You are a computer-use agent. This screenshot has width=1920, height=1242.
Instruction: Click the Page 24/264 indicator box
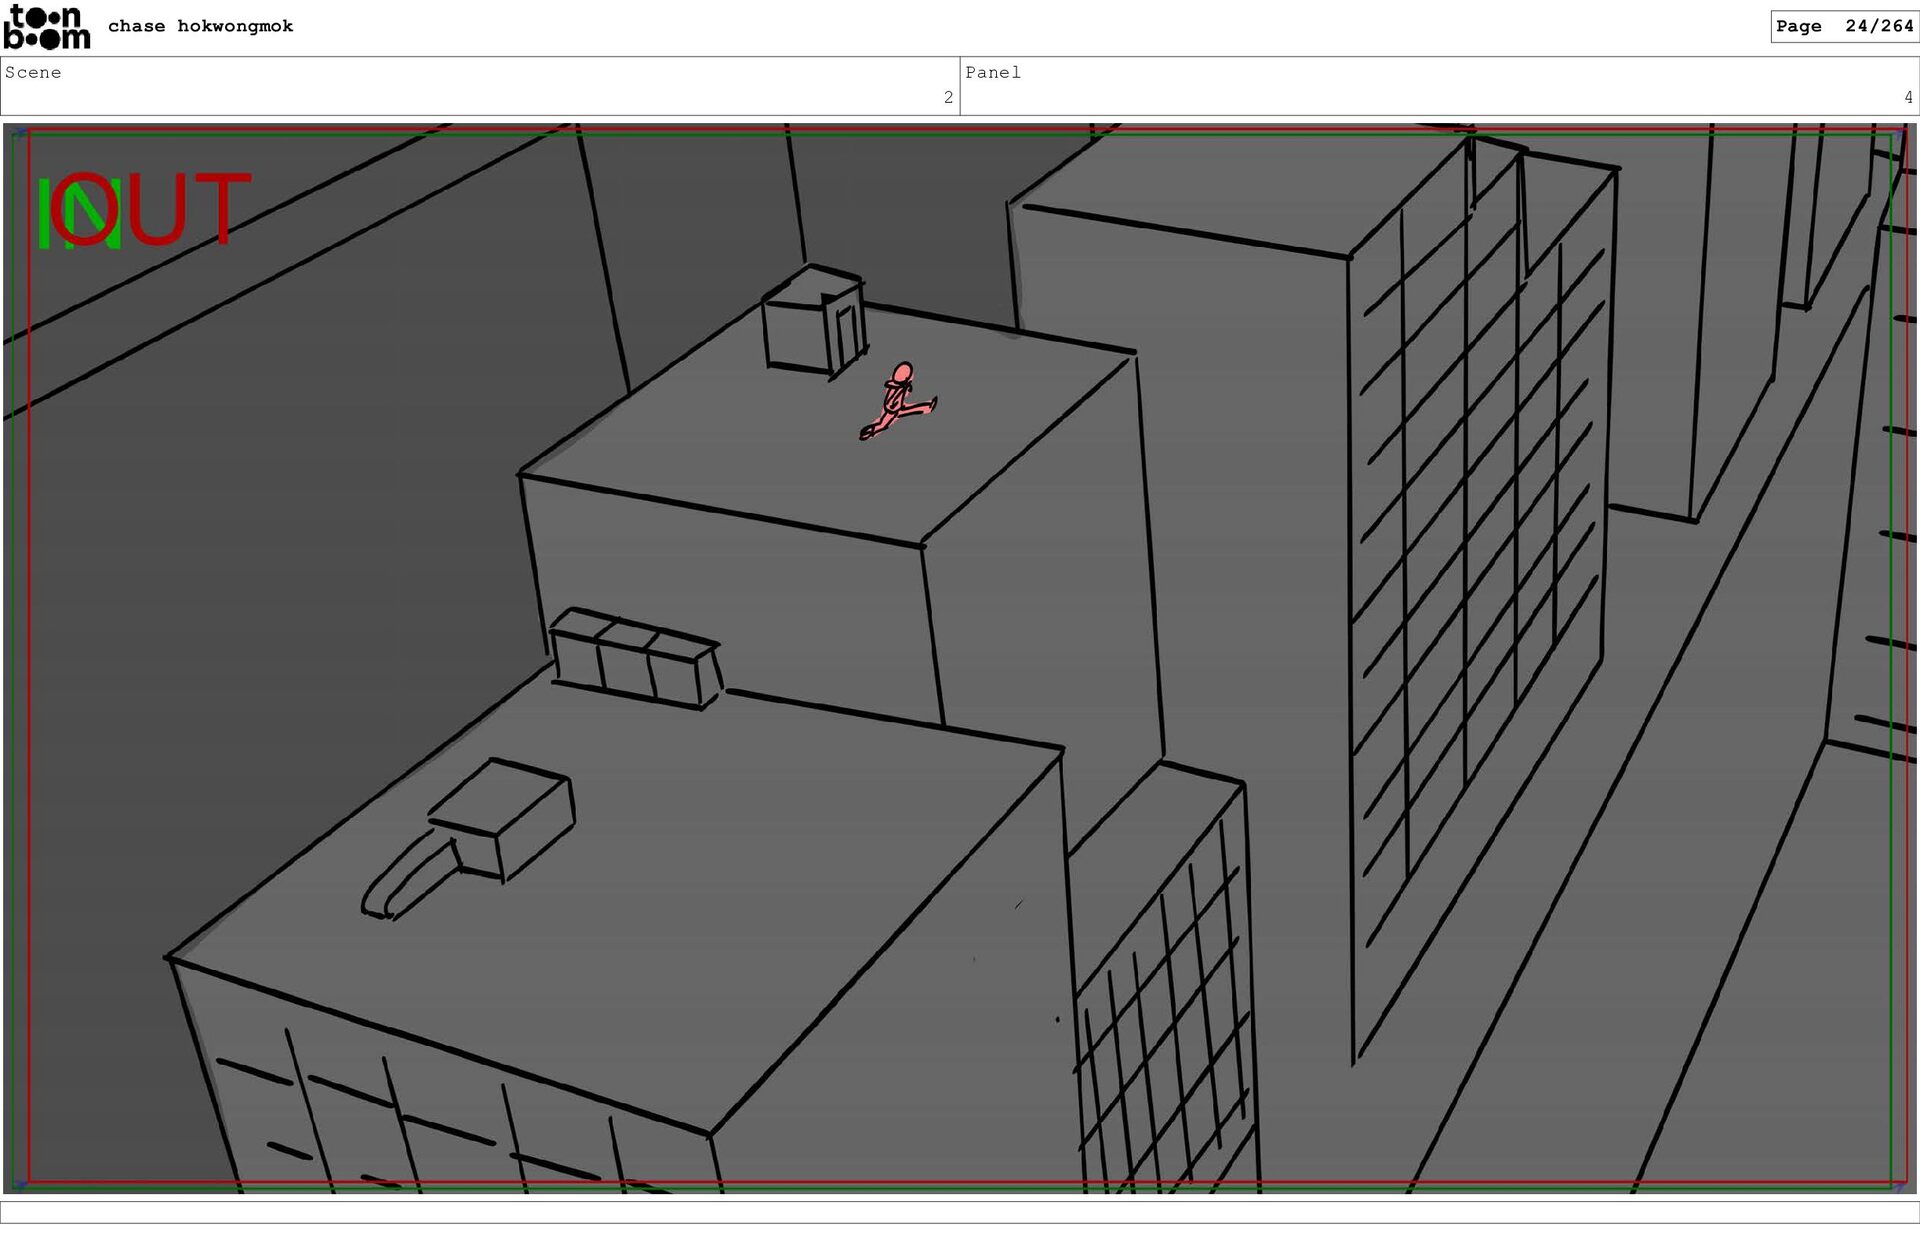pos(1844,27)
